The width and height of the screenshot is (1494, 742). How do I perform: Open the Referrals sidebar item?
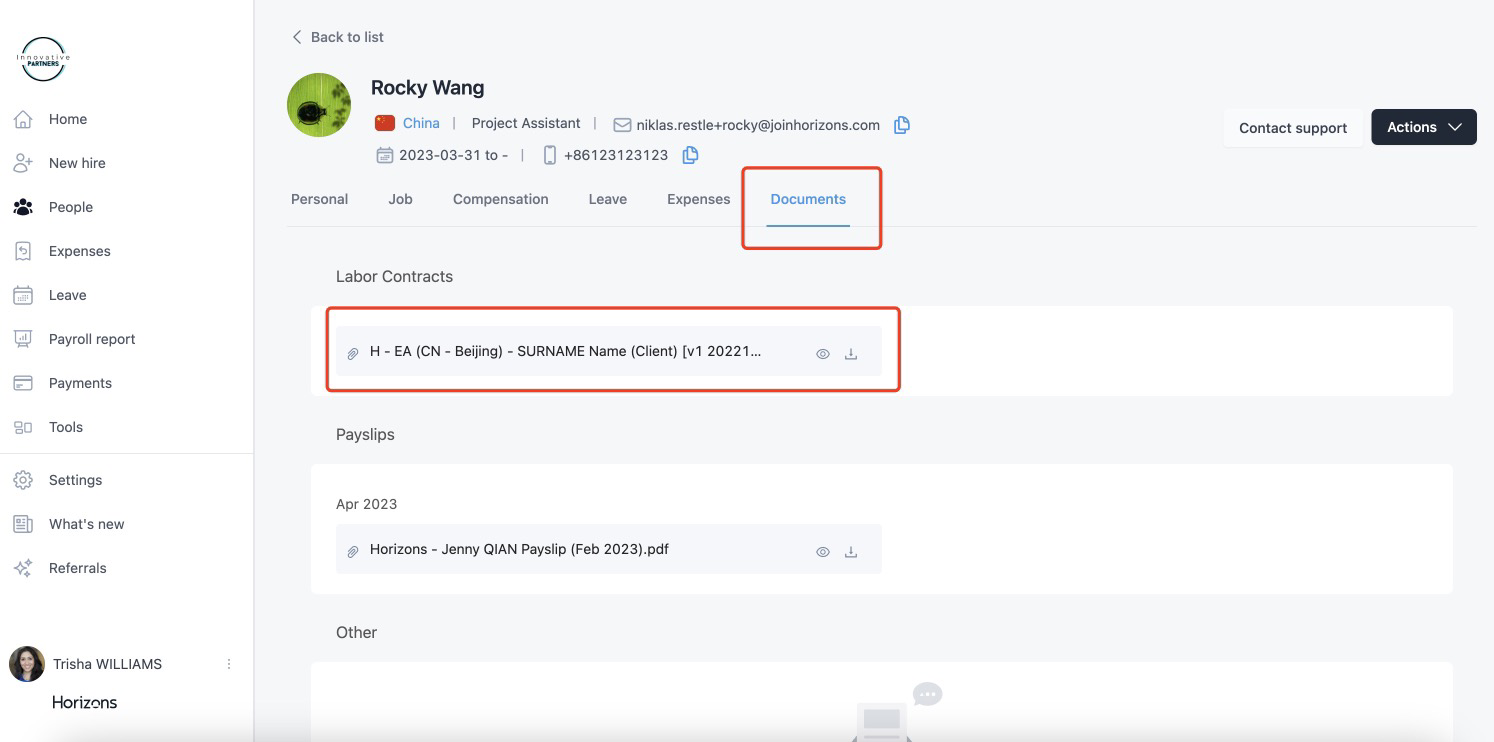[x=77, y=568]
